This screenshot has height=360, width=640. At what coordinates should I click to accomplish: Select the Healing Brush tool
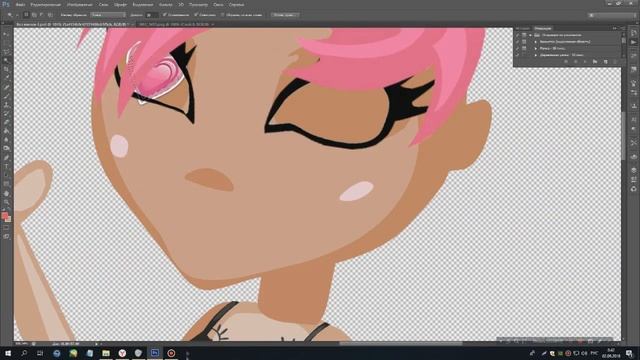[6, 87]
